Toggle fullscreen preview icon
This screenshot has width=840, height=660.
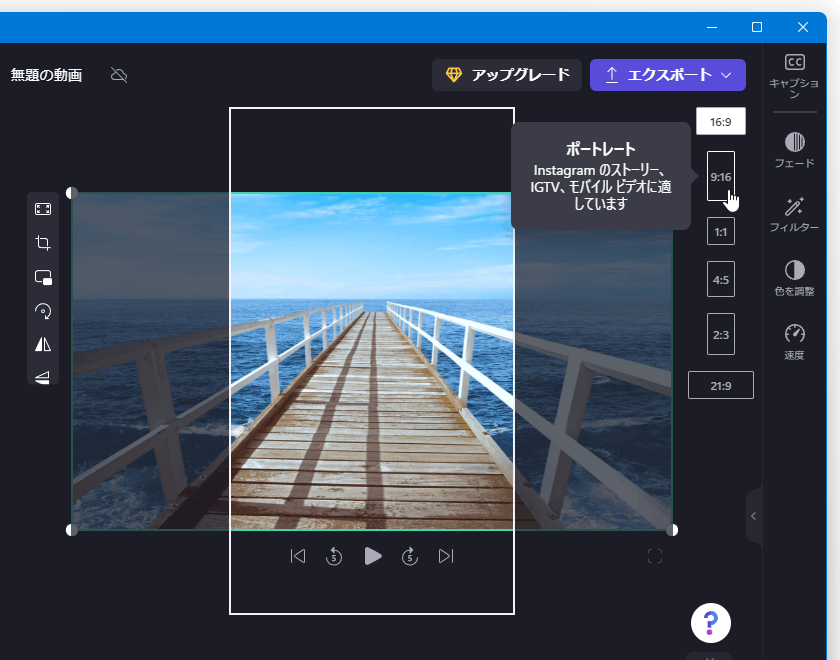point(655,556)
